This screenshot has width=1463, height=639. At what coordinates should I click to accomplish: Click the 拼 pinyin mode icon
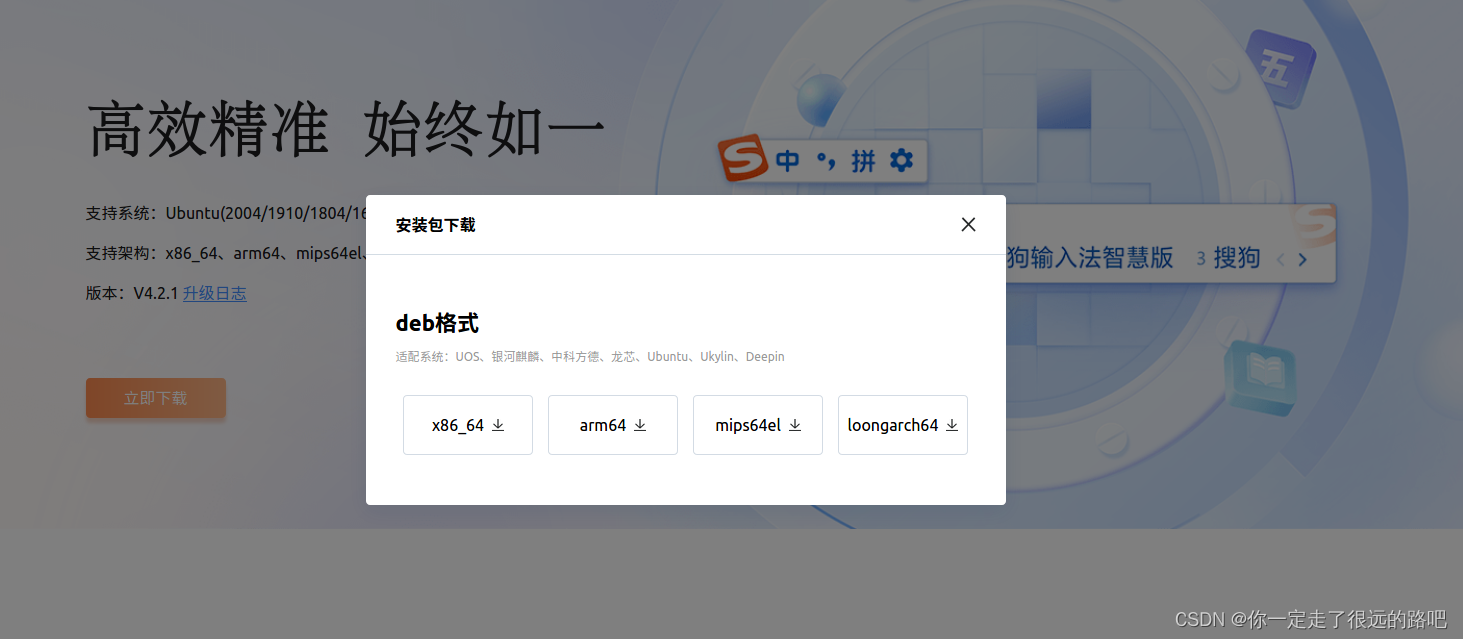tap(863, 160)
